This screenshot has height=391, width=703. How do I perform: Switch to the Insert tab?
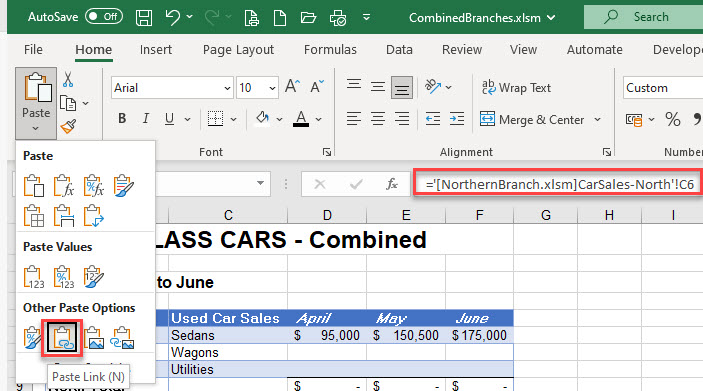point(156,49)
